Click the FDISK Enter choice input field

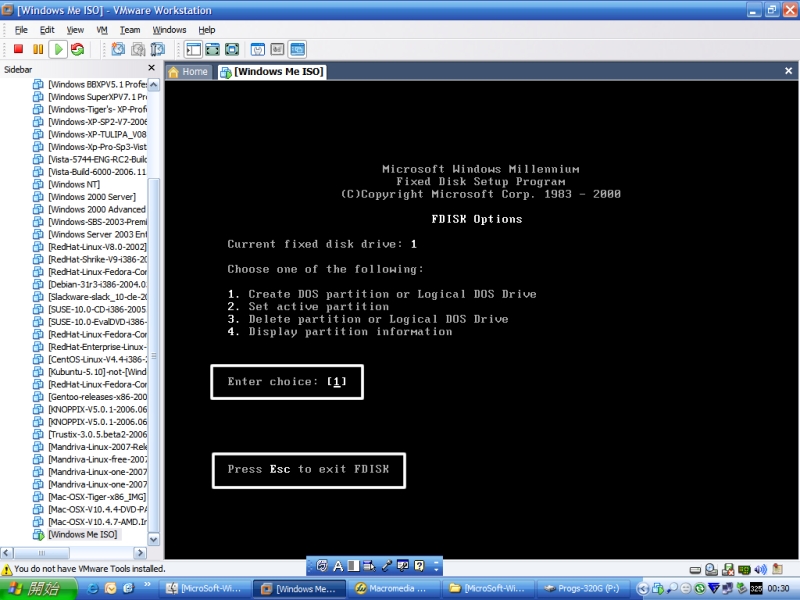coord(337,382)
